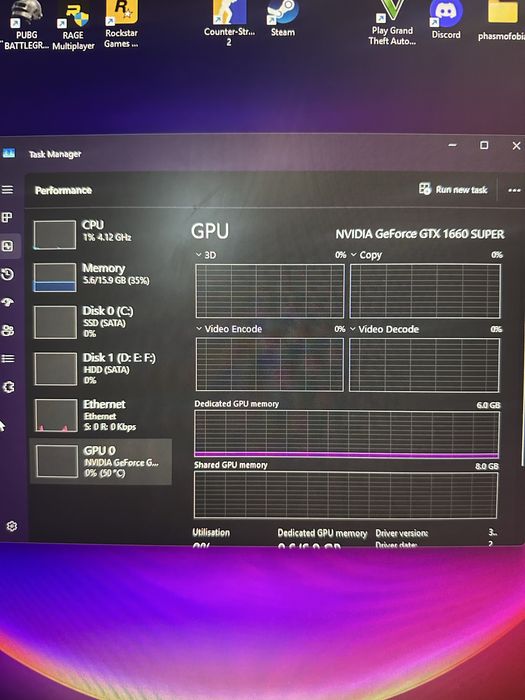Open the App history page icon
Image resolution: width=525 pixels, height=700 pixels.
pos(8,274)
